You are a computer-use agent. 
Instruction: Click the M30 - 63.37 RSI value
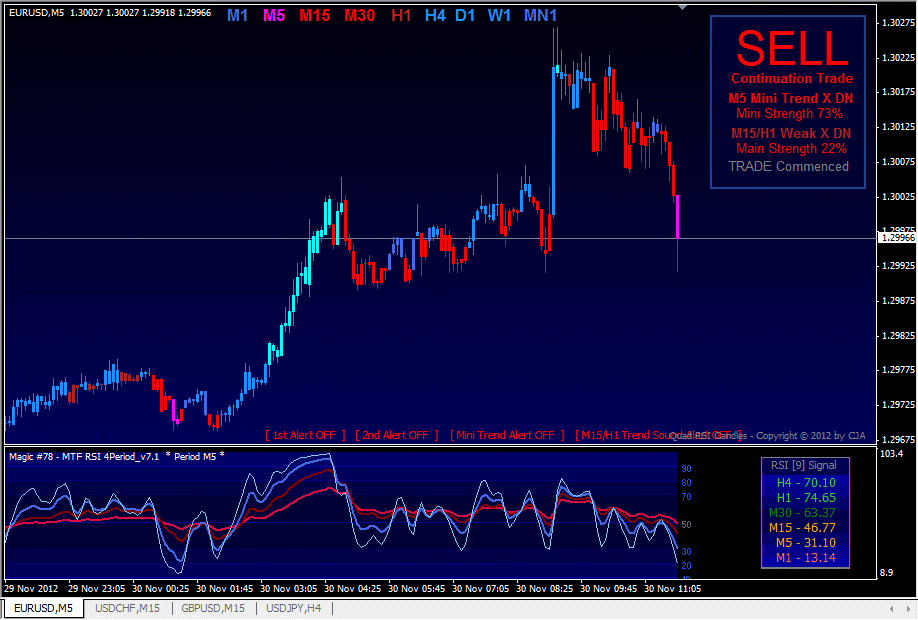click(x=802, y=513)
